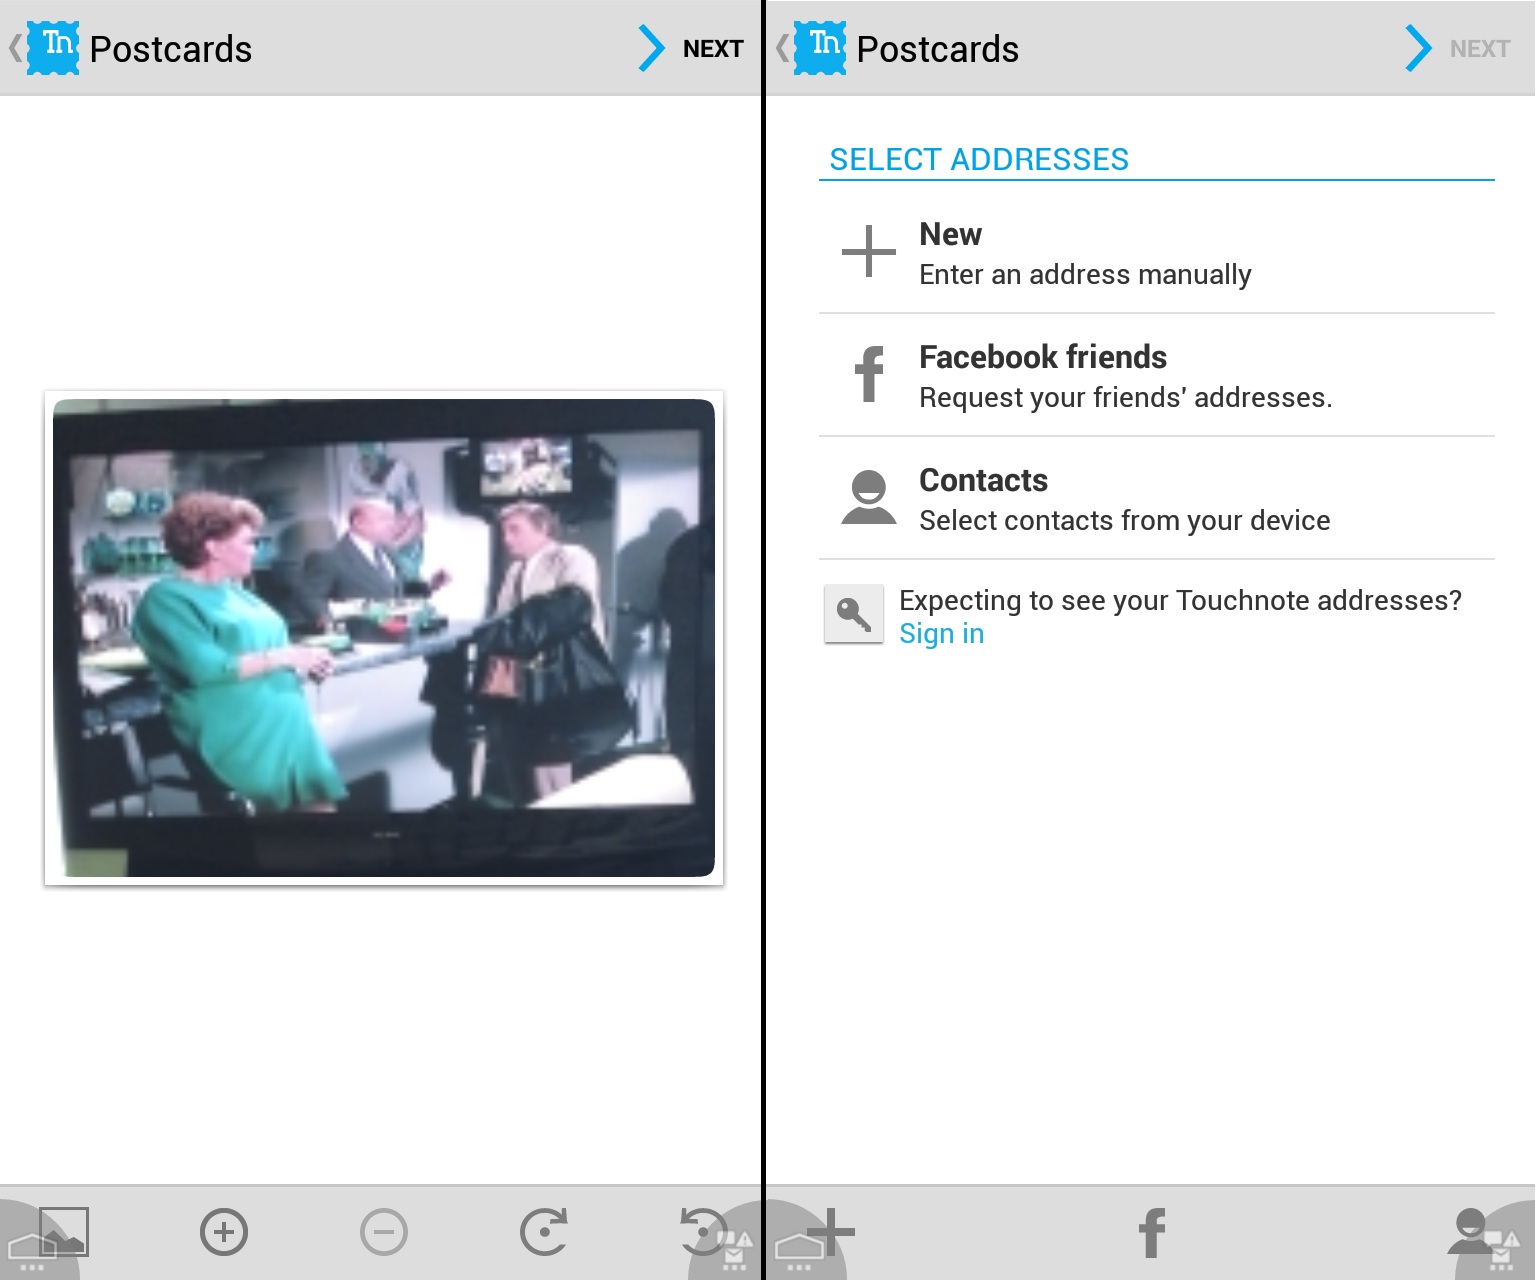The width and height of the screenshot is (1537, 1280).
Task: Tap the Postcards title on the left screen
Action: click(x=171, y=49)
